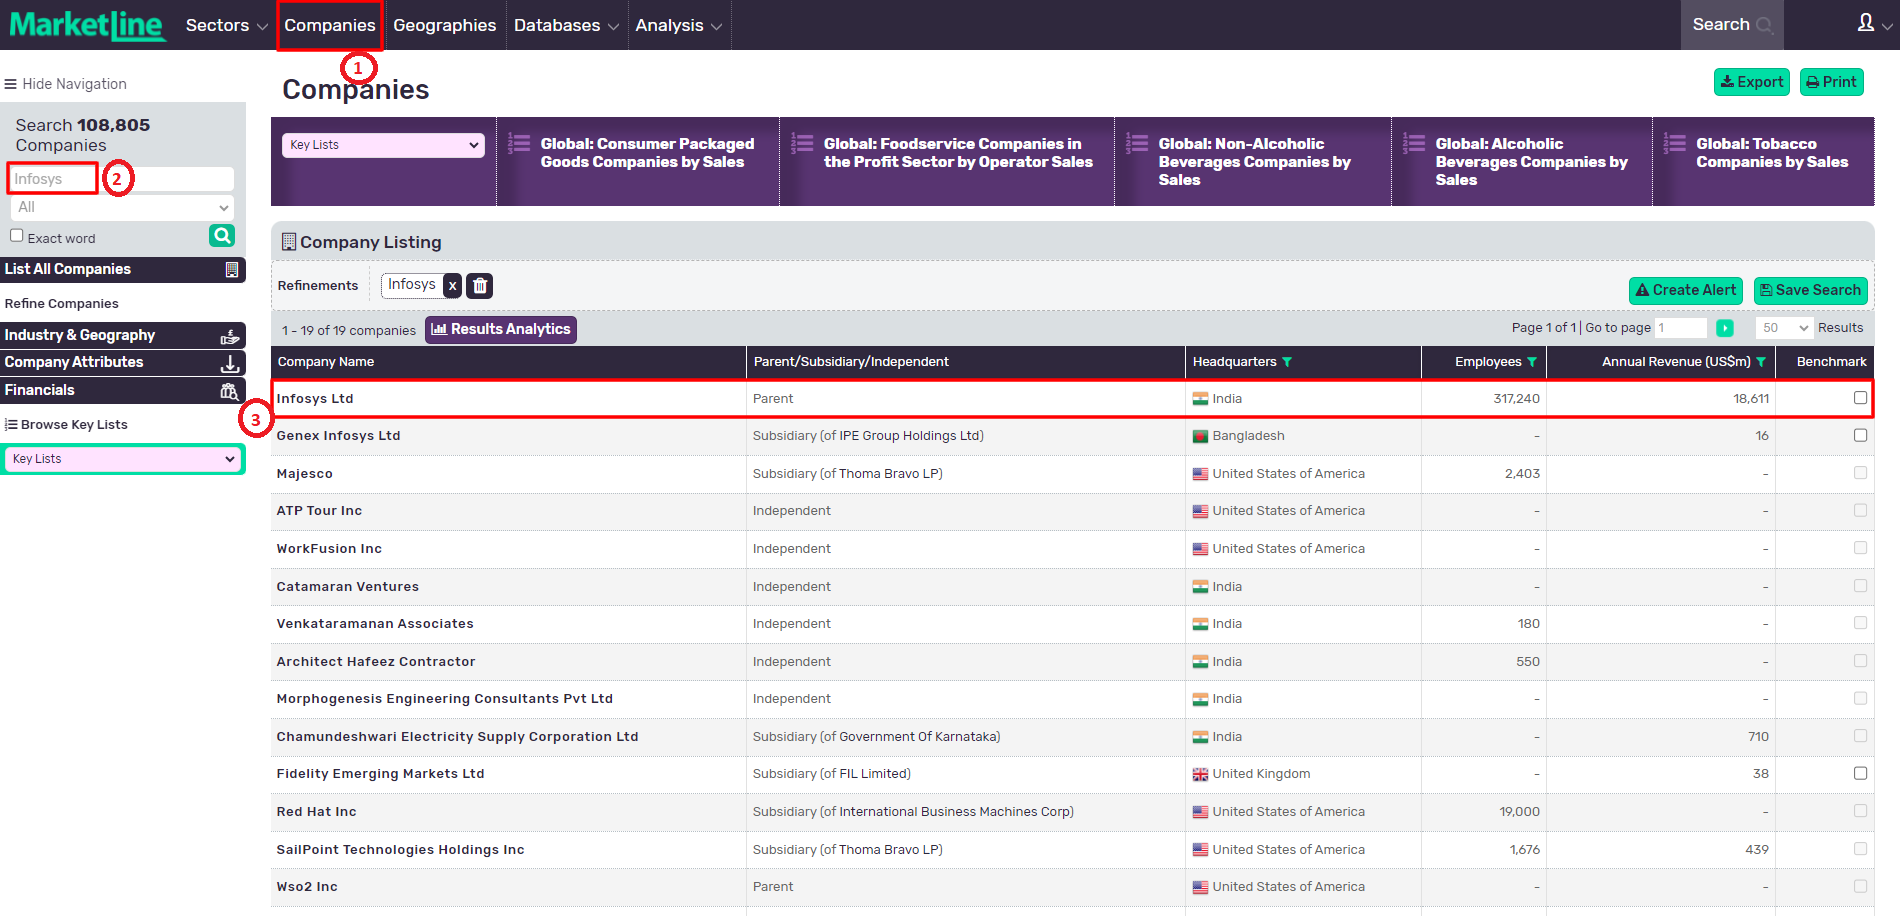Click the Create Alert button
Screen dimensions: 1900x916
(x=1686, y=290)
